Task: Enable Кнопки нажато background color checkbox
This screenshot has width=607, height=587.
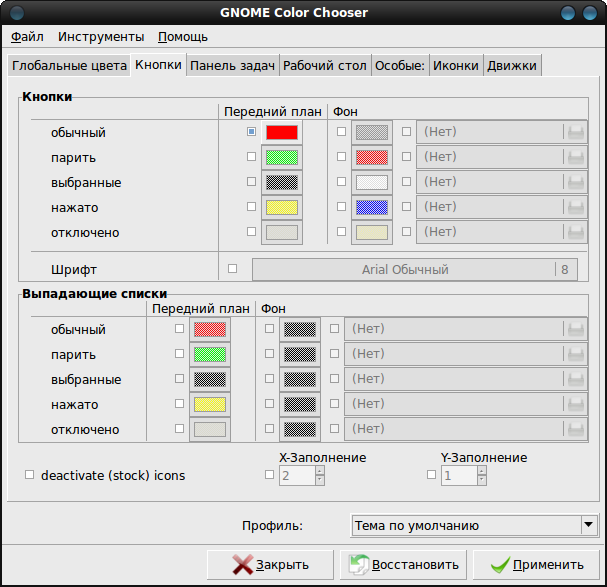Action: (341, 206)
